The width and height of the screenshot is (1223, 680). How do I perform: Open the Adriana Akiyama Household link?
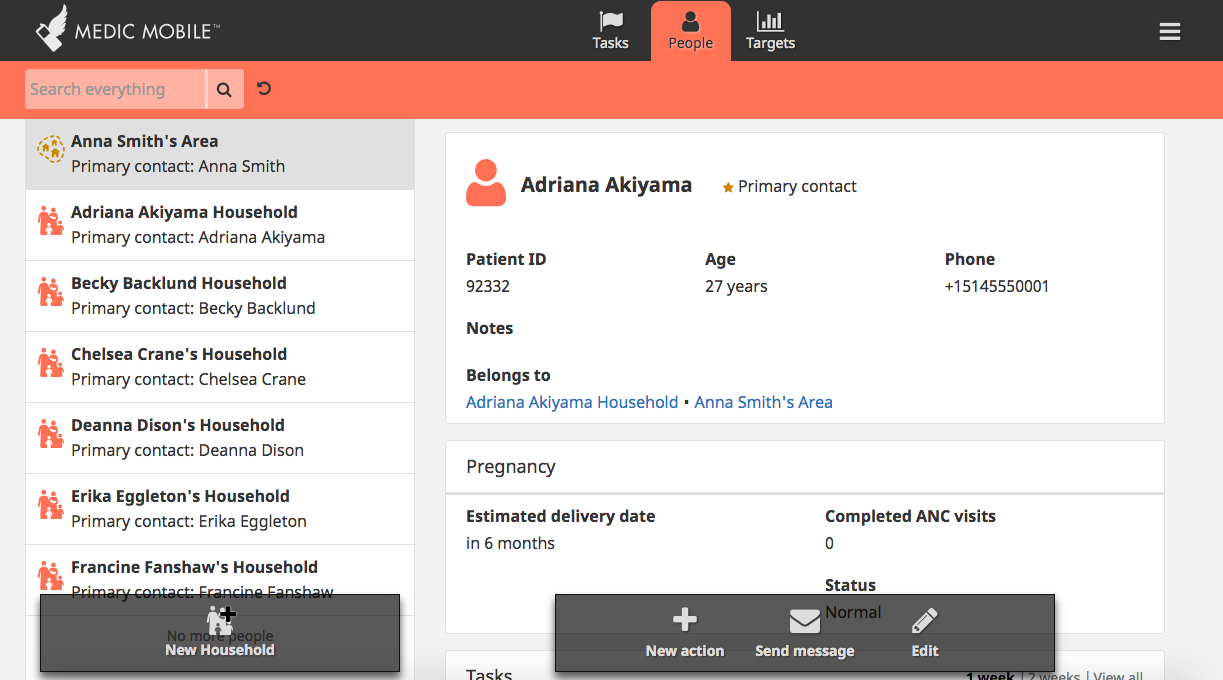click(x=572, y=402)
